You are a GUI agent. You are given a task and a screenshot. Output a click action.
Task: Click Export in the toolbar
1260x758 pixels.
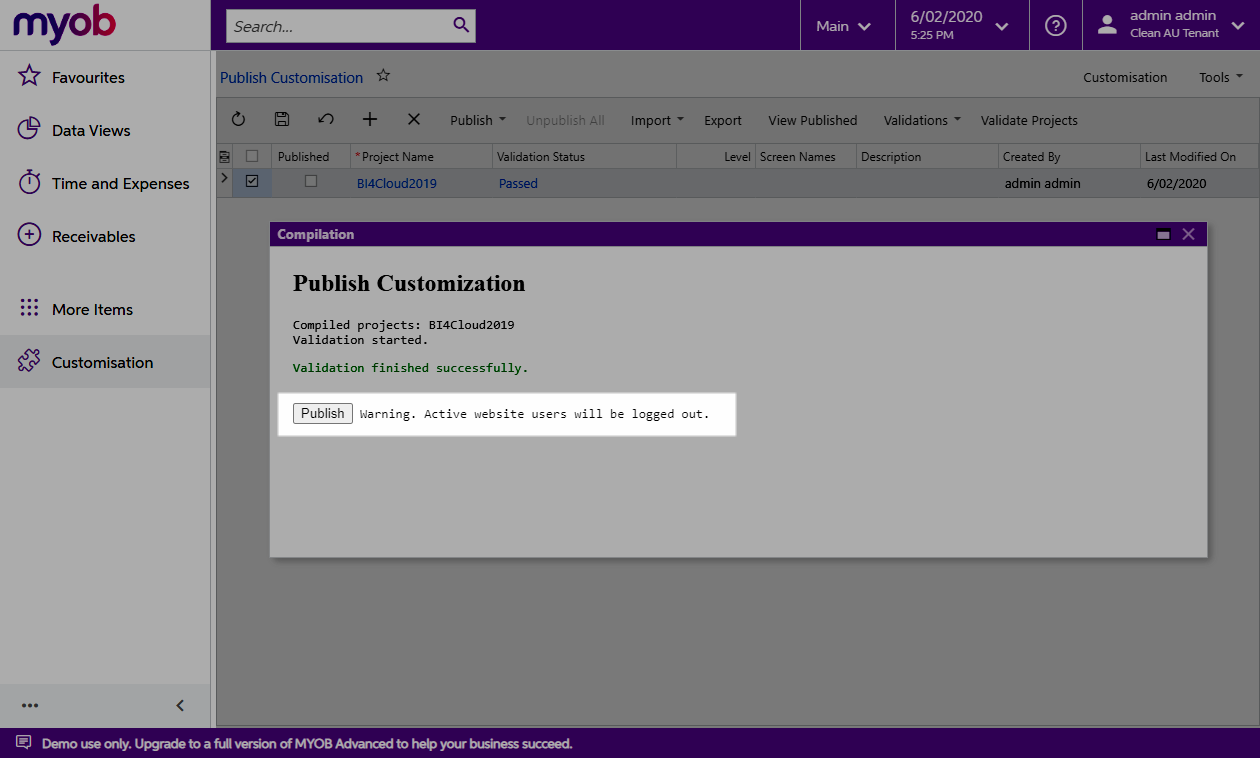click(723, 120)
